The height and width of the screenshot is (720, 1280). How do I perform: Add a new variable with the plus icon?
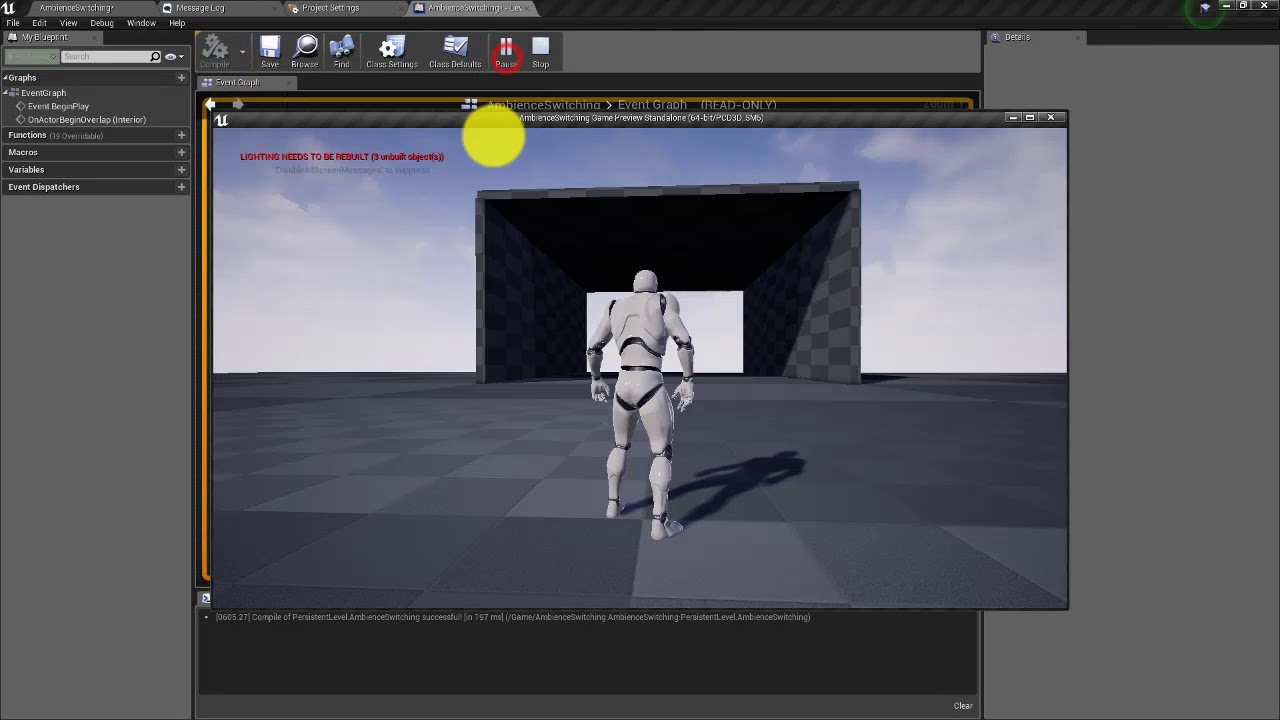[x=181, y=170]
